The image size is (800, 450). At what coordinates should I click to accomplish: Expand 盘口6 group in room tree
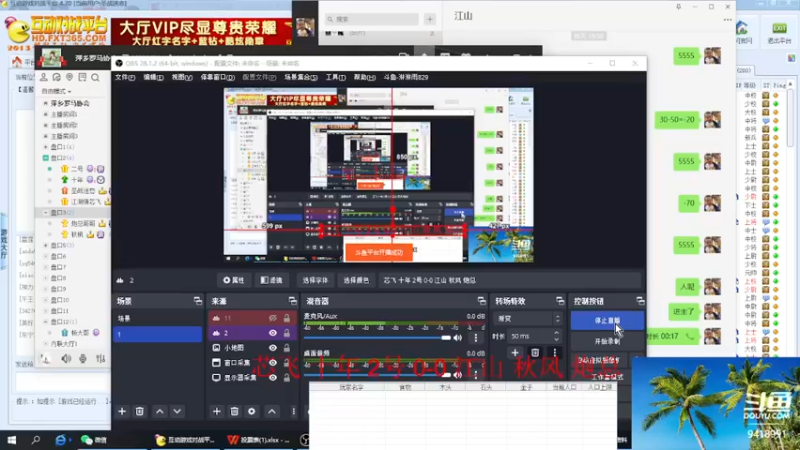45,256
